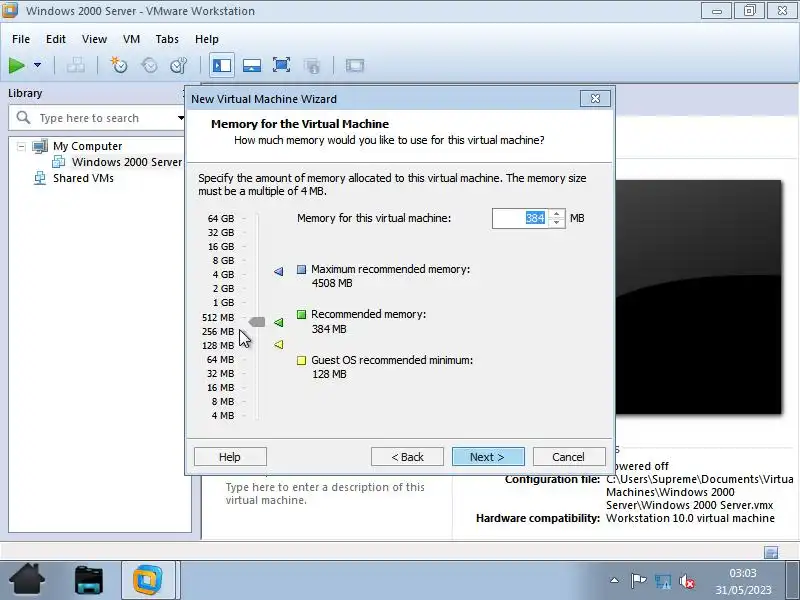Screen dimensions: 800x600
Task: Click the action center flag tray icon
Action: (638, 580)
